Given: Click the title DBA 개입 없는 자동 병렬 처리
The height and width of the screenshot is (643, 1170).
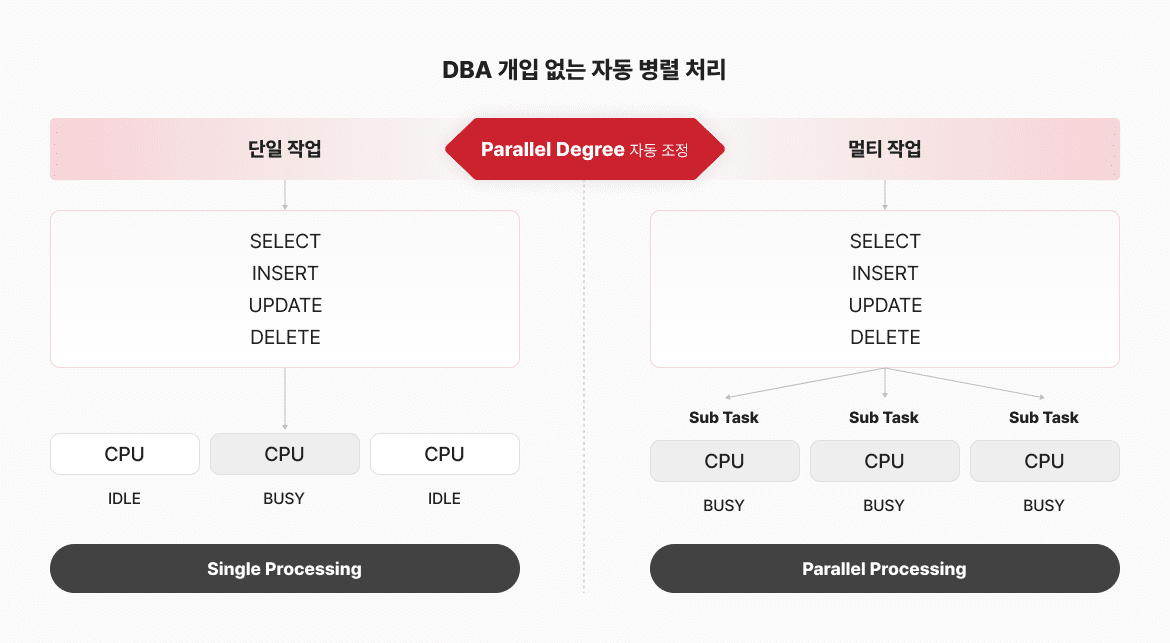Looking at the screenshot, I should 584,69.
